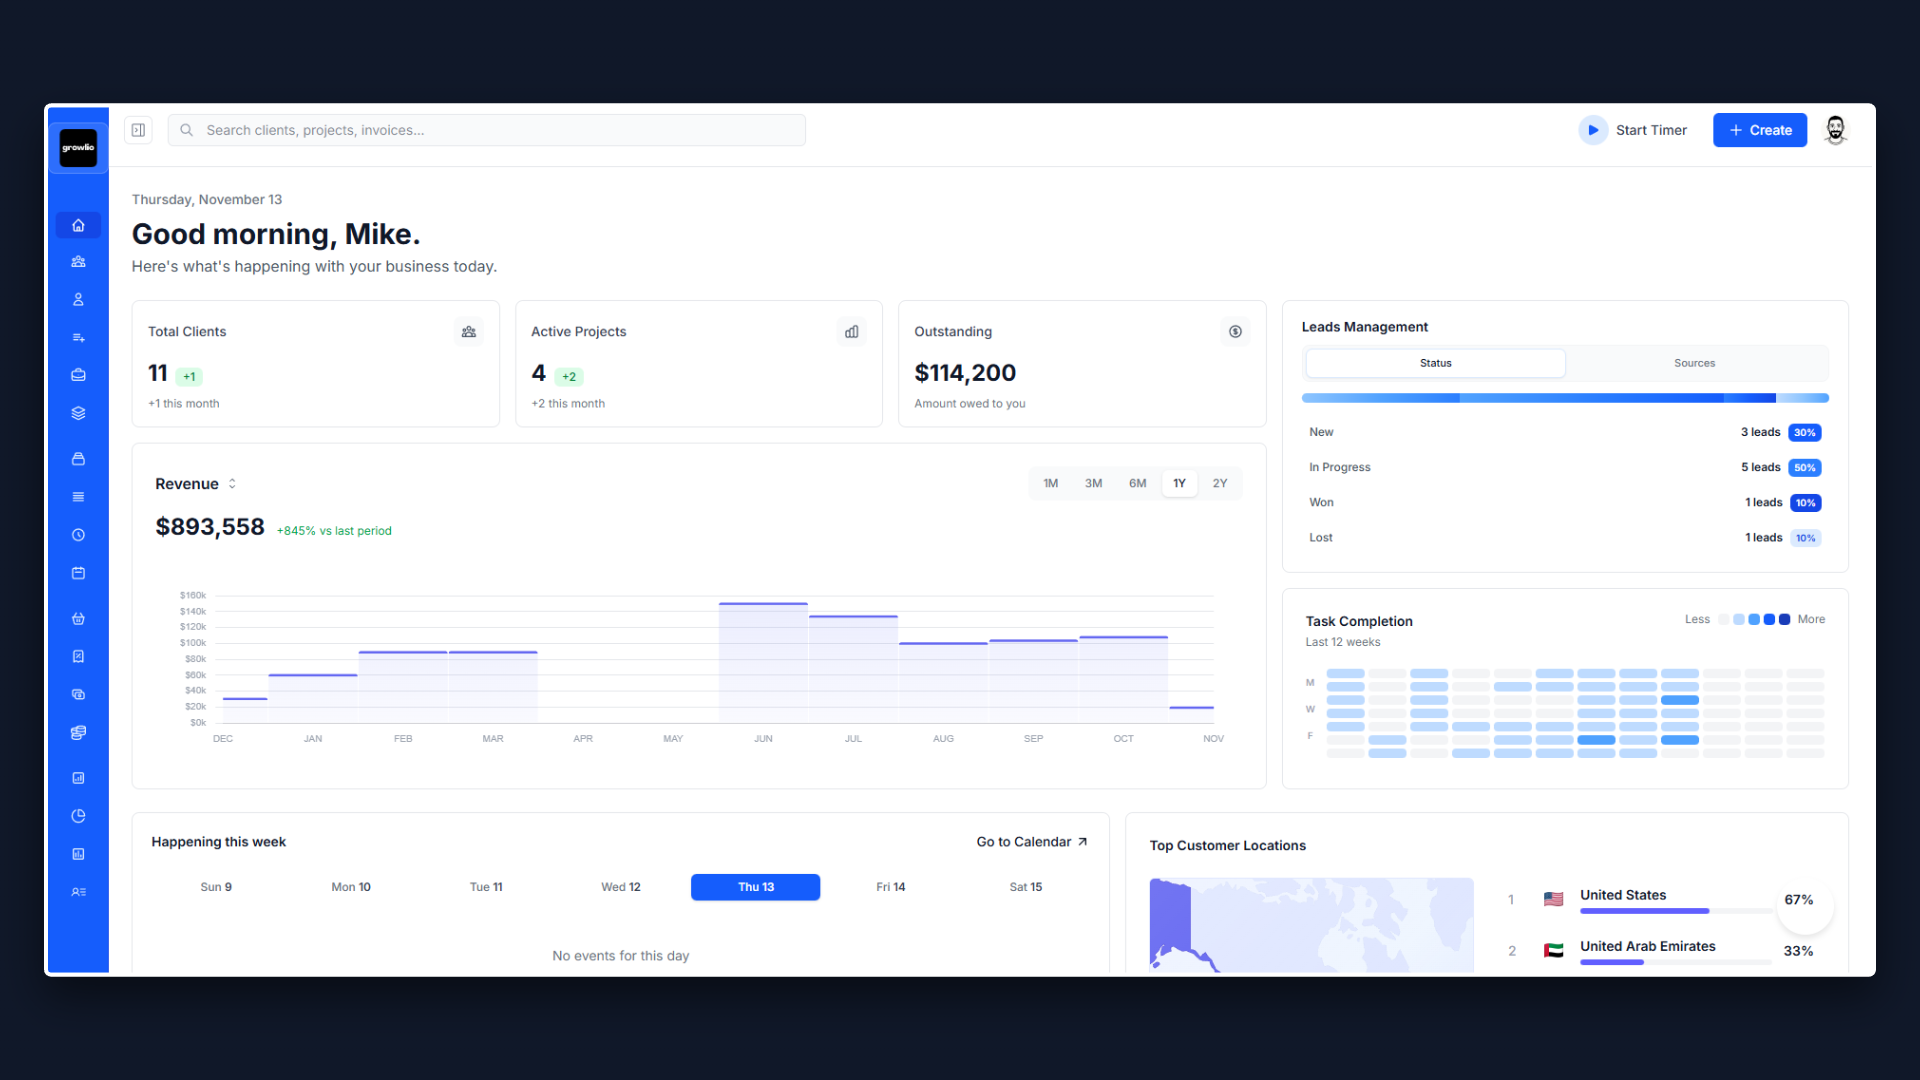Click the Outstanding card dollar icon
Screen dimensions: 1920x1080
(1235, 331)
